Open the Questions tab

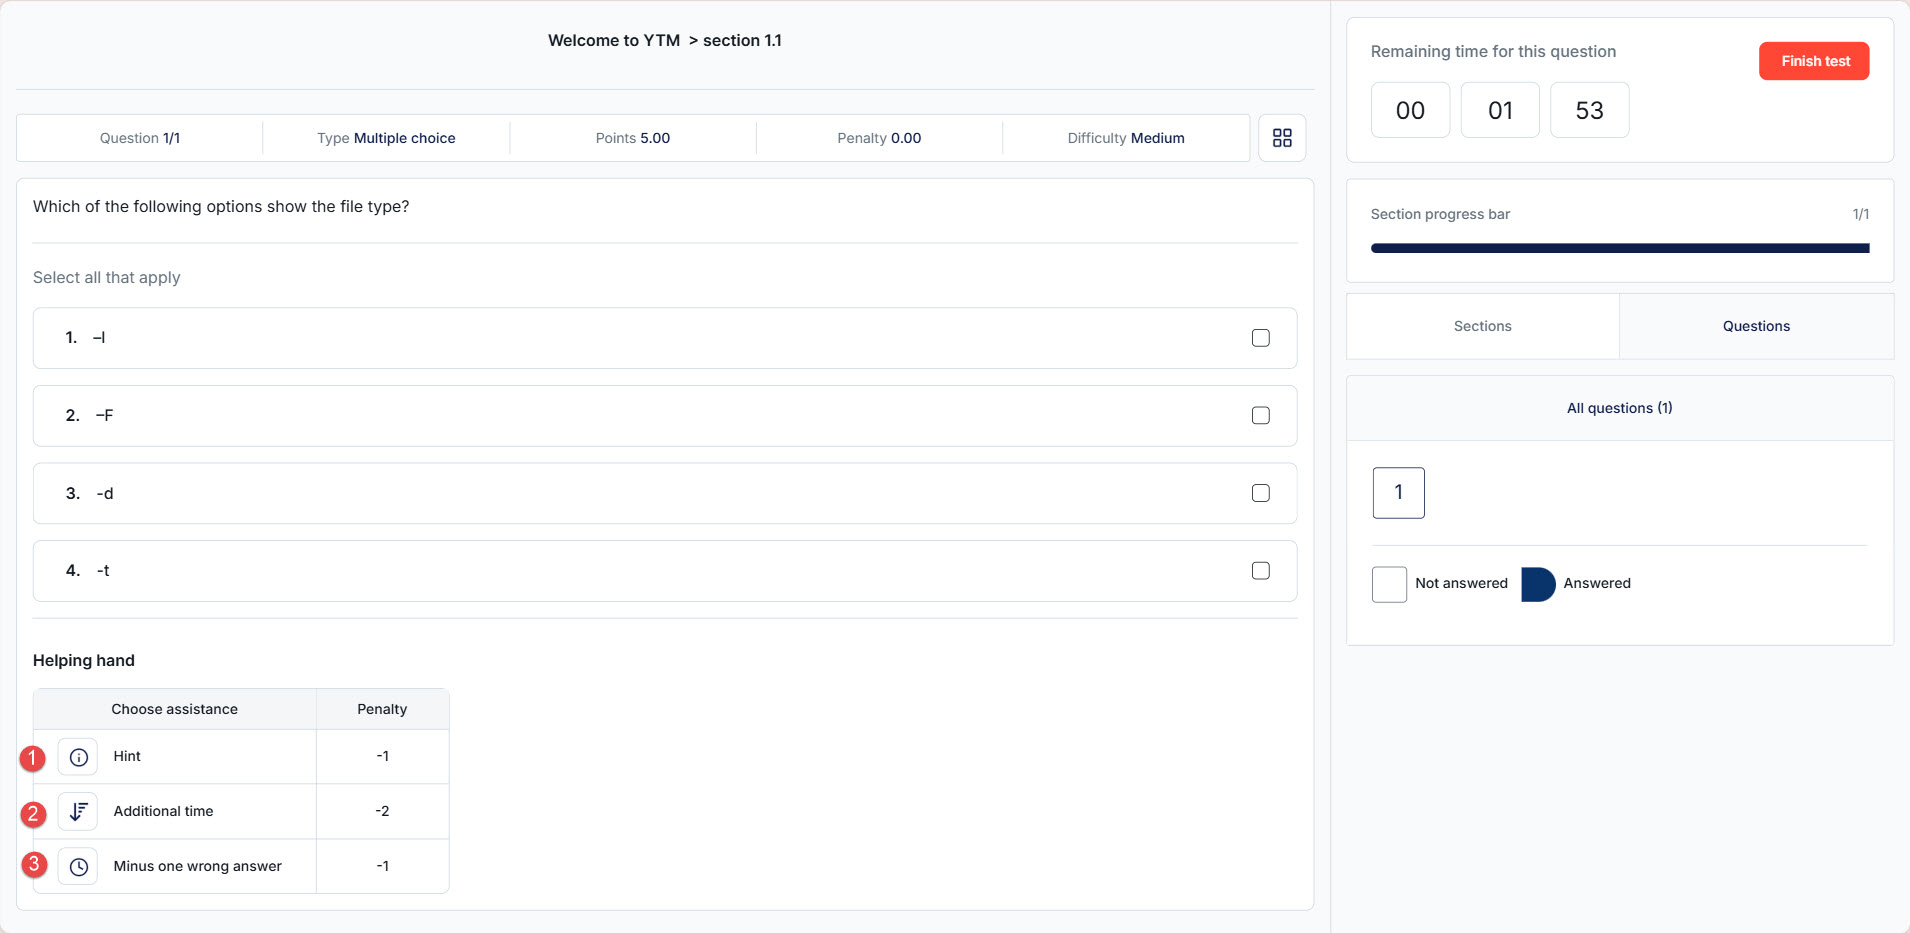point(1755,326)
